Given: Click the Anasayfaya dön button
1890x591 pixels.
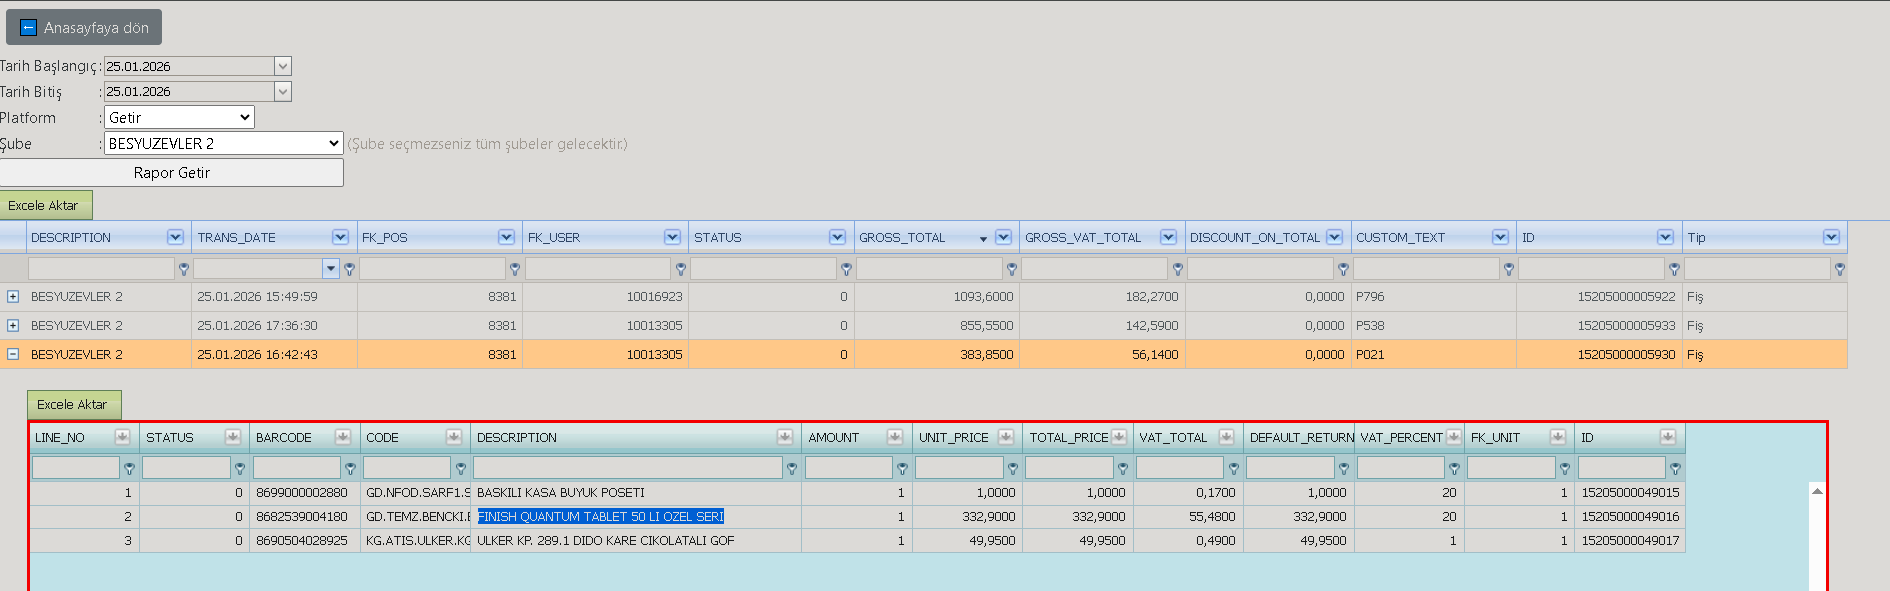Looking at the screenshot, I should (84, 28).
